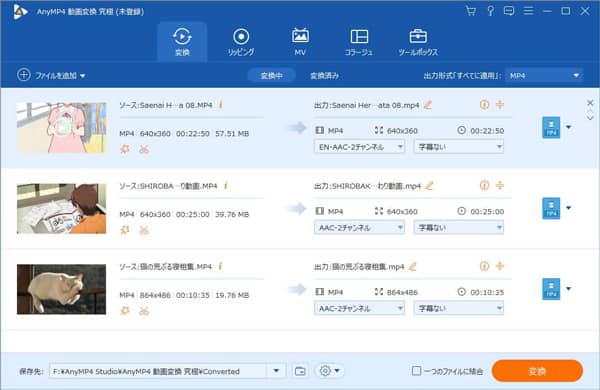600x390 pixels.
Task: Open the コラージュ tab
Action: coord(359,42)
